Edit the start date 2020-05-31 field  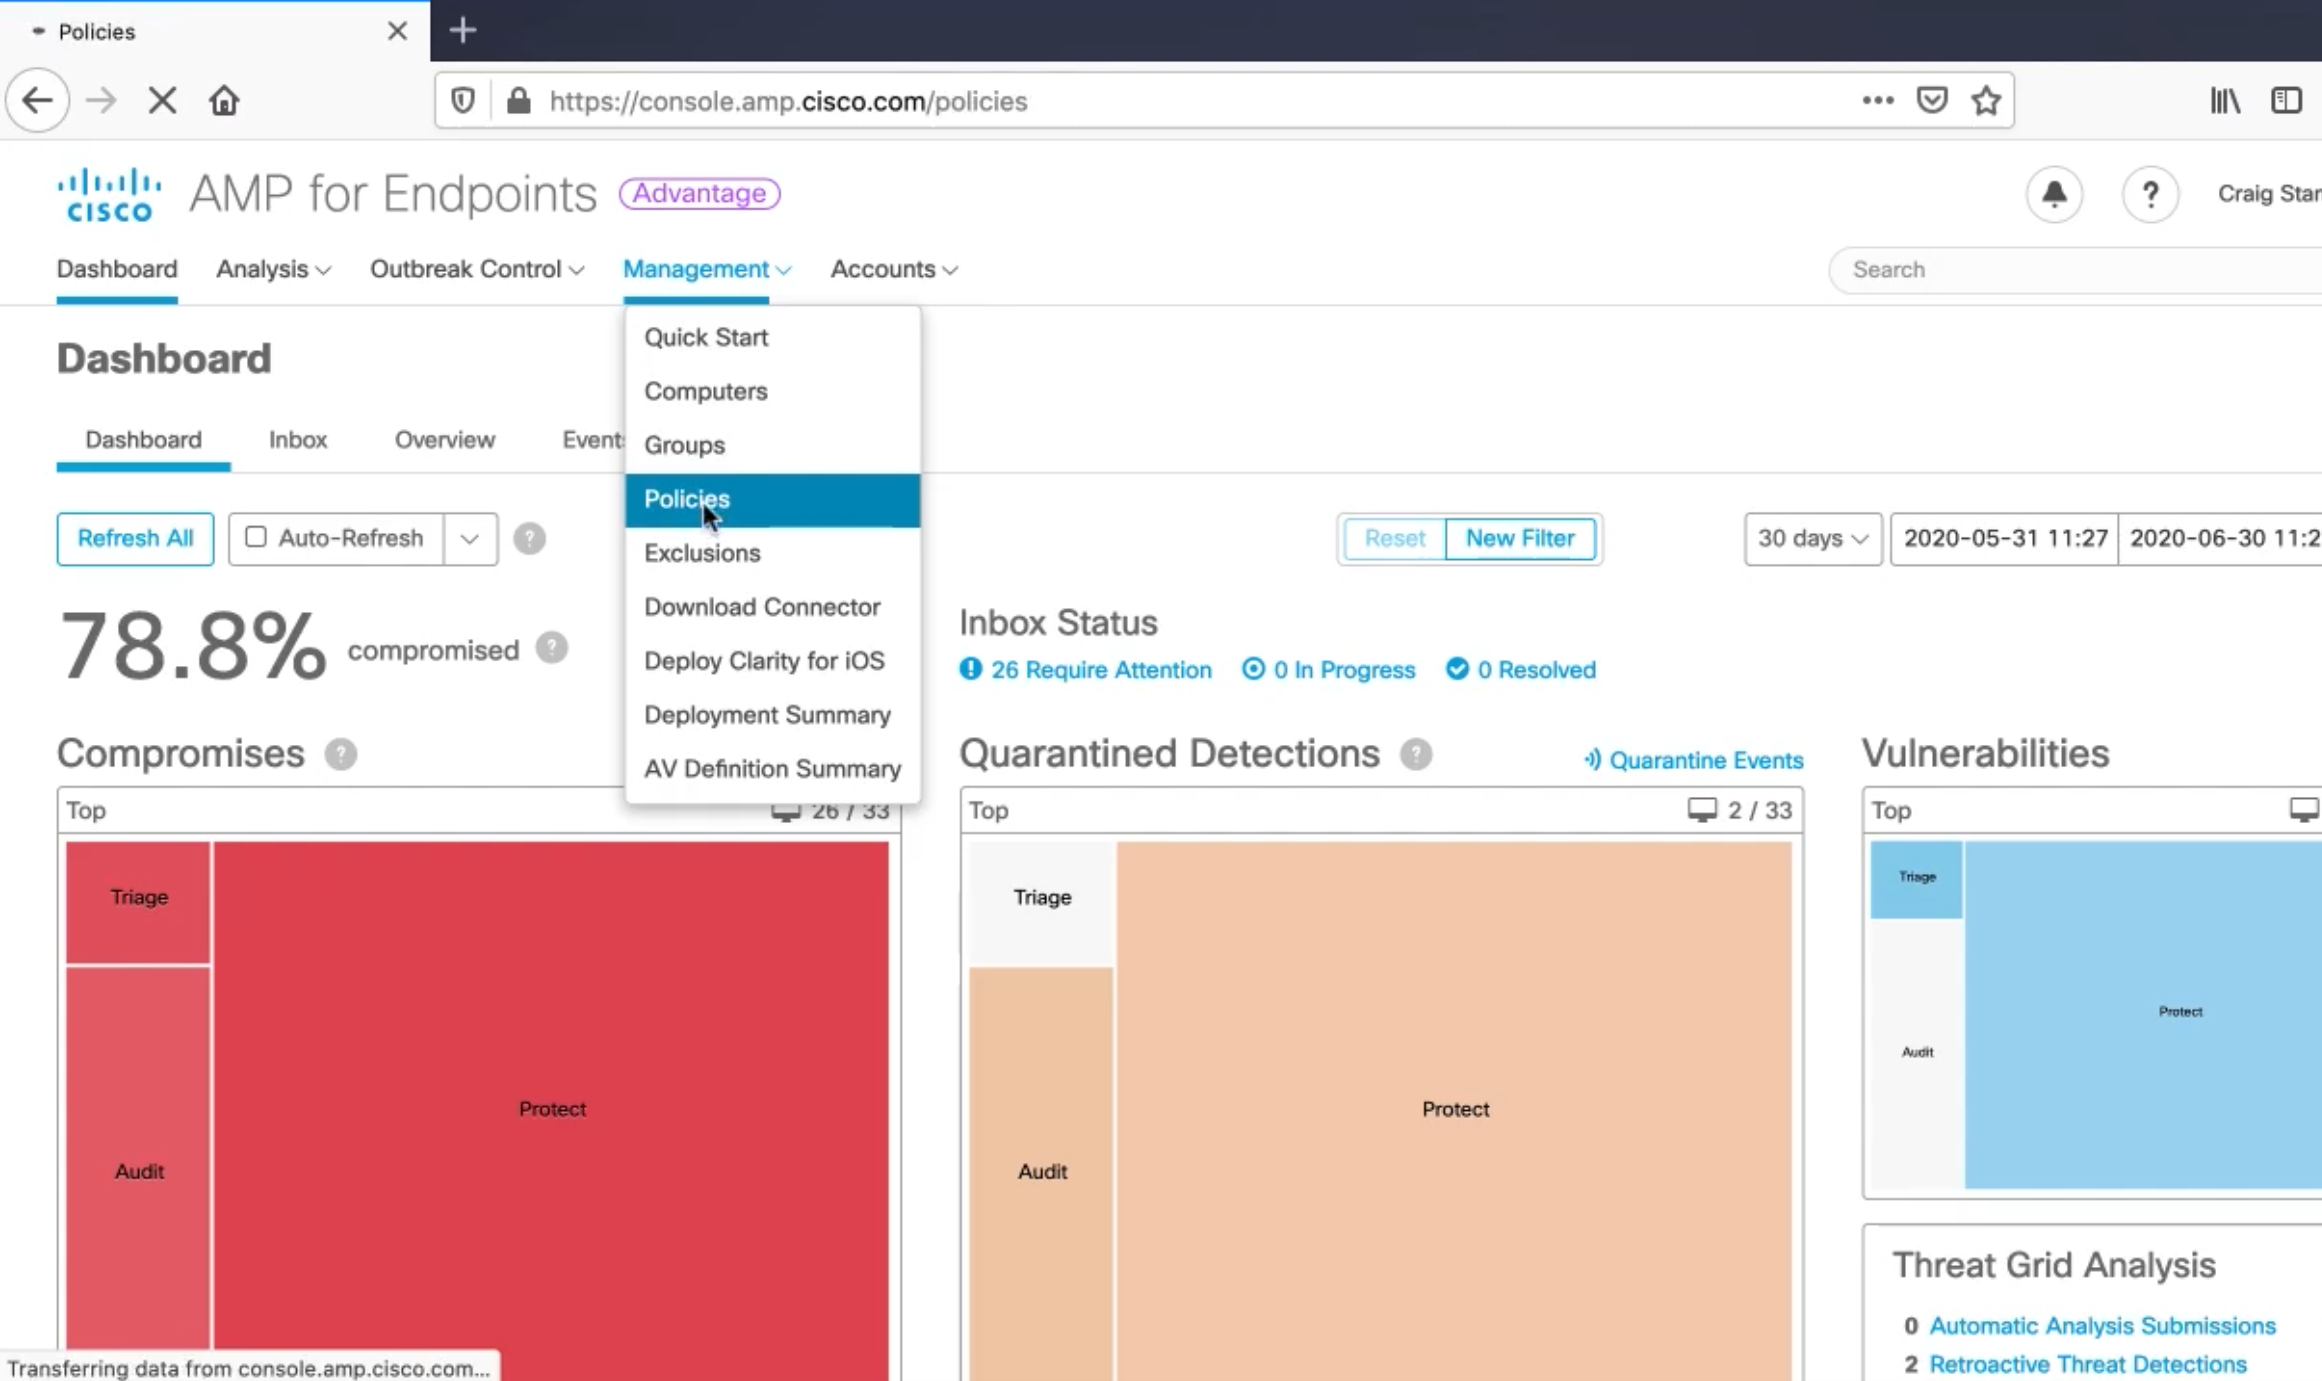[x=2005, y=539]
